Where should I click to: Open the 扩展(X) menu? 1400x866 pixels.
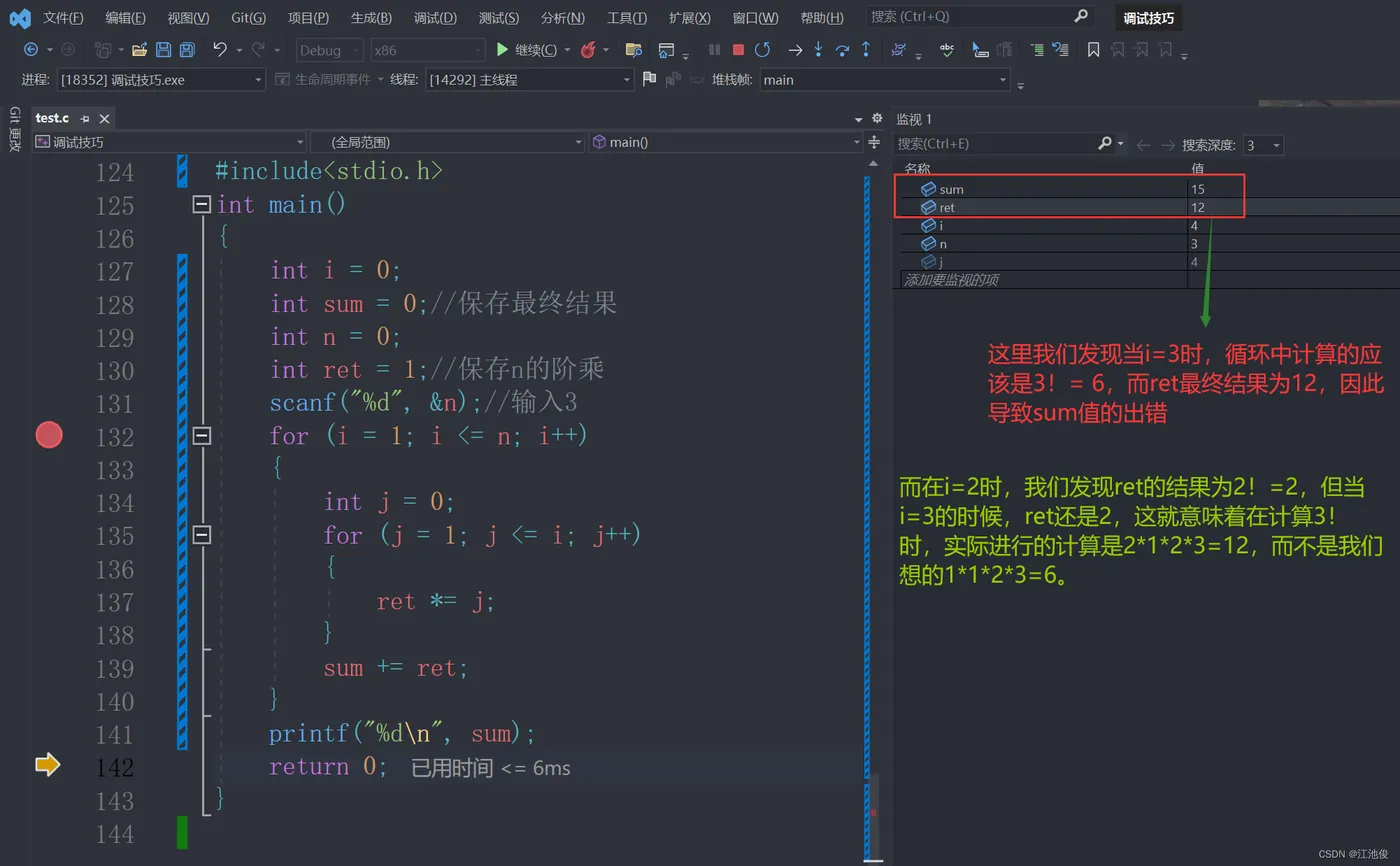[x=689, y=17]
